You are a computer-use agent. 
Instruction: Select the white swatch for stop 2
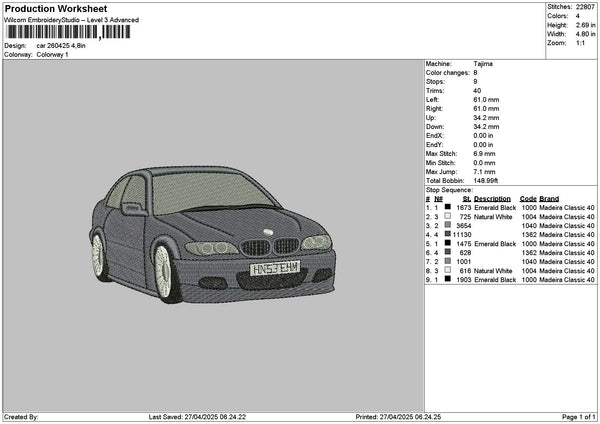pos(447,216)
